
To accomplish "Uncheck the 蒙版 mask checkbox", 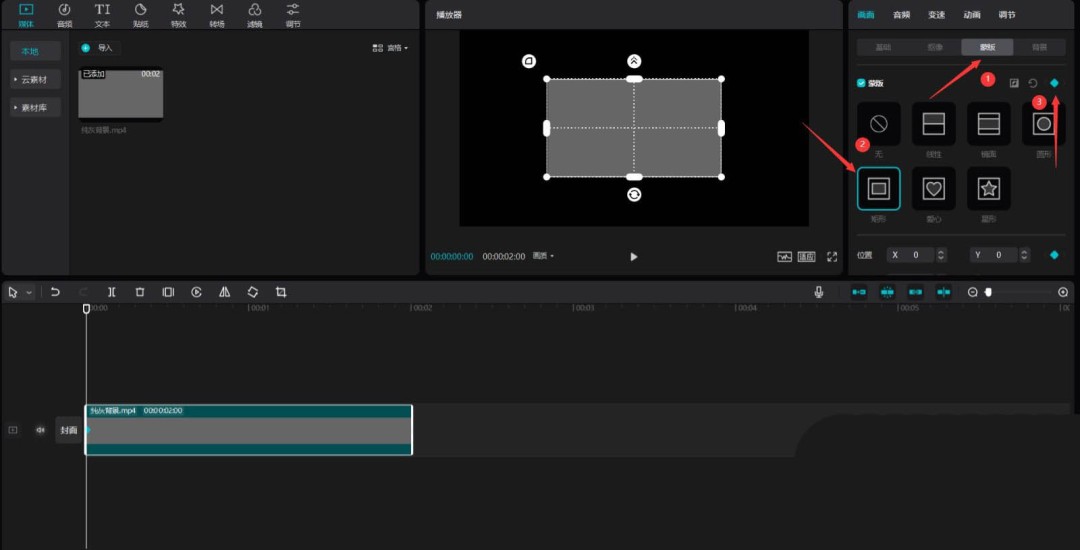I will 861,83.
